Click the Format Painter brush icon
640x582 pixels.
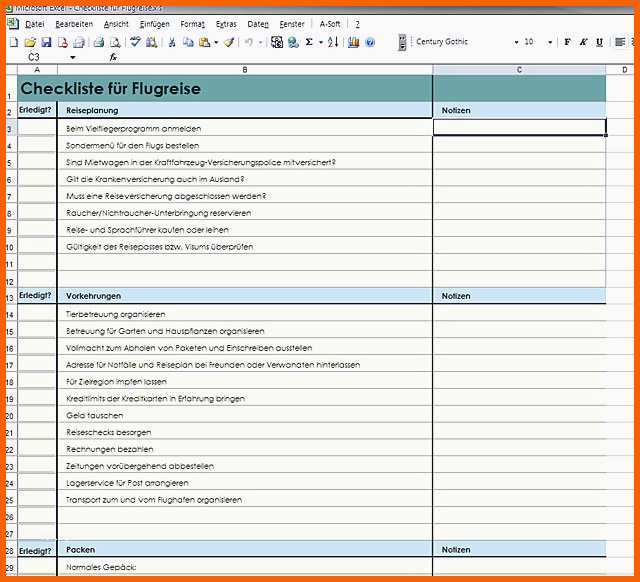click(229, 43)
